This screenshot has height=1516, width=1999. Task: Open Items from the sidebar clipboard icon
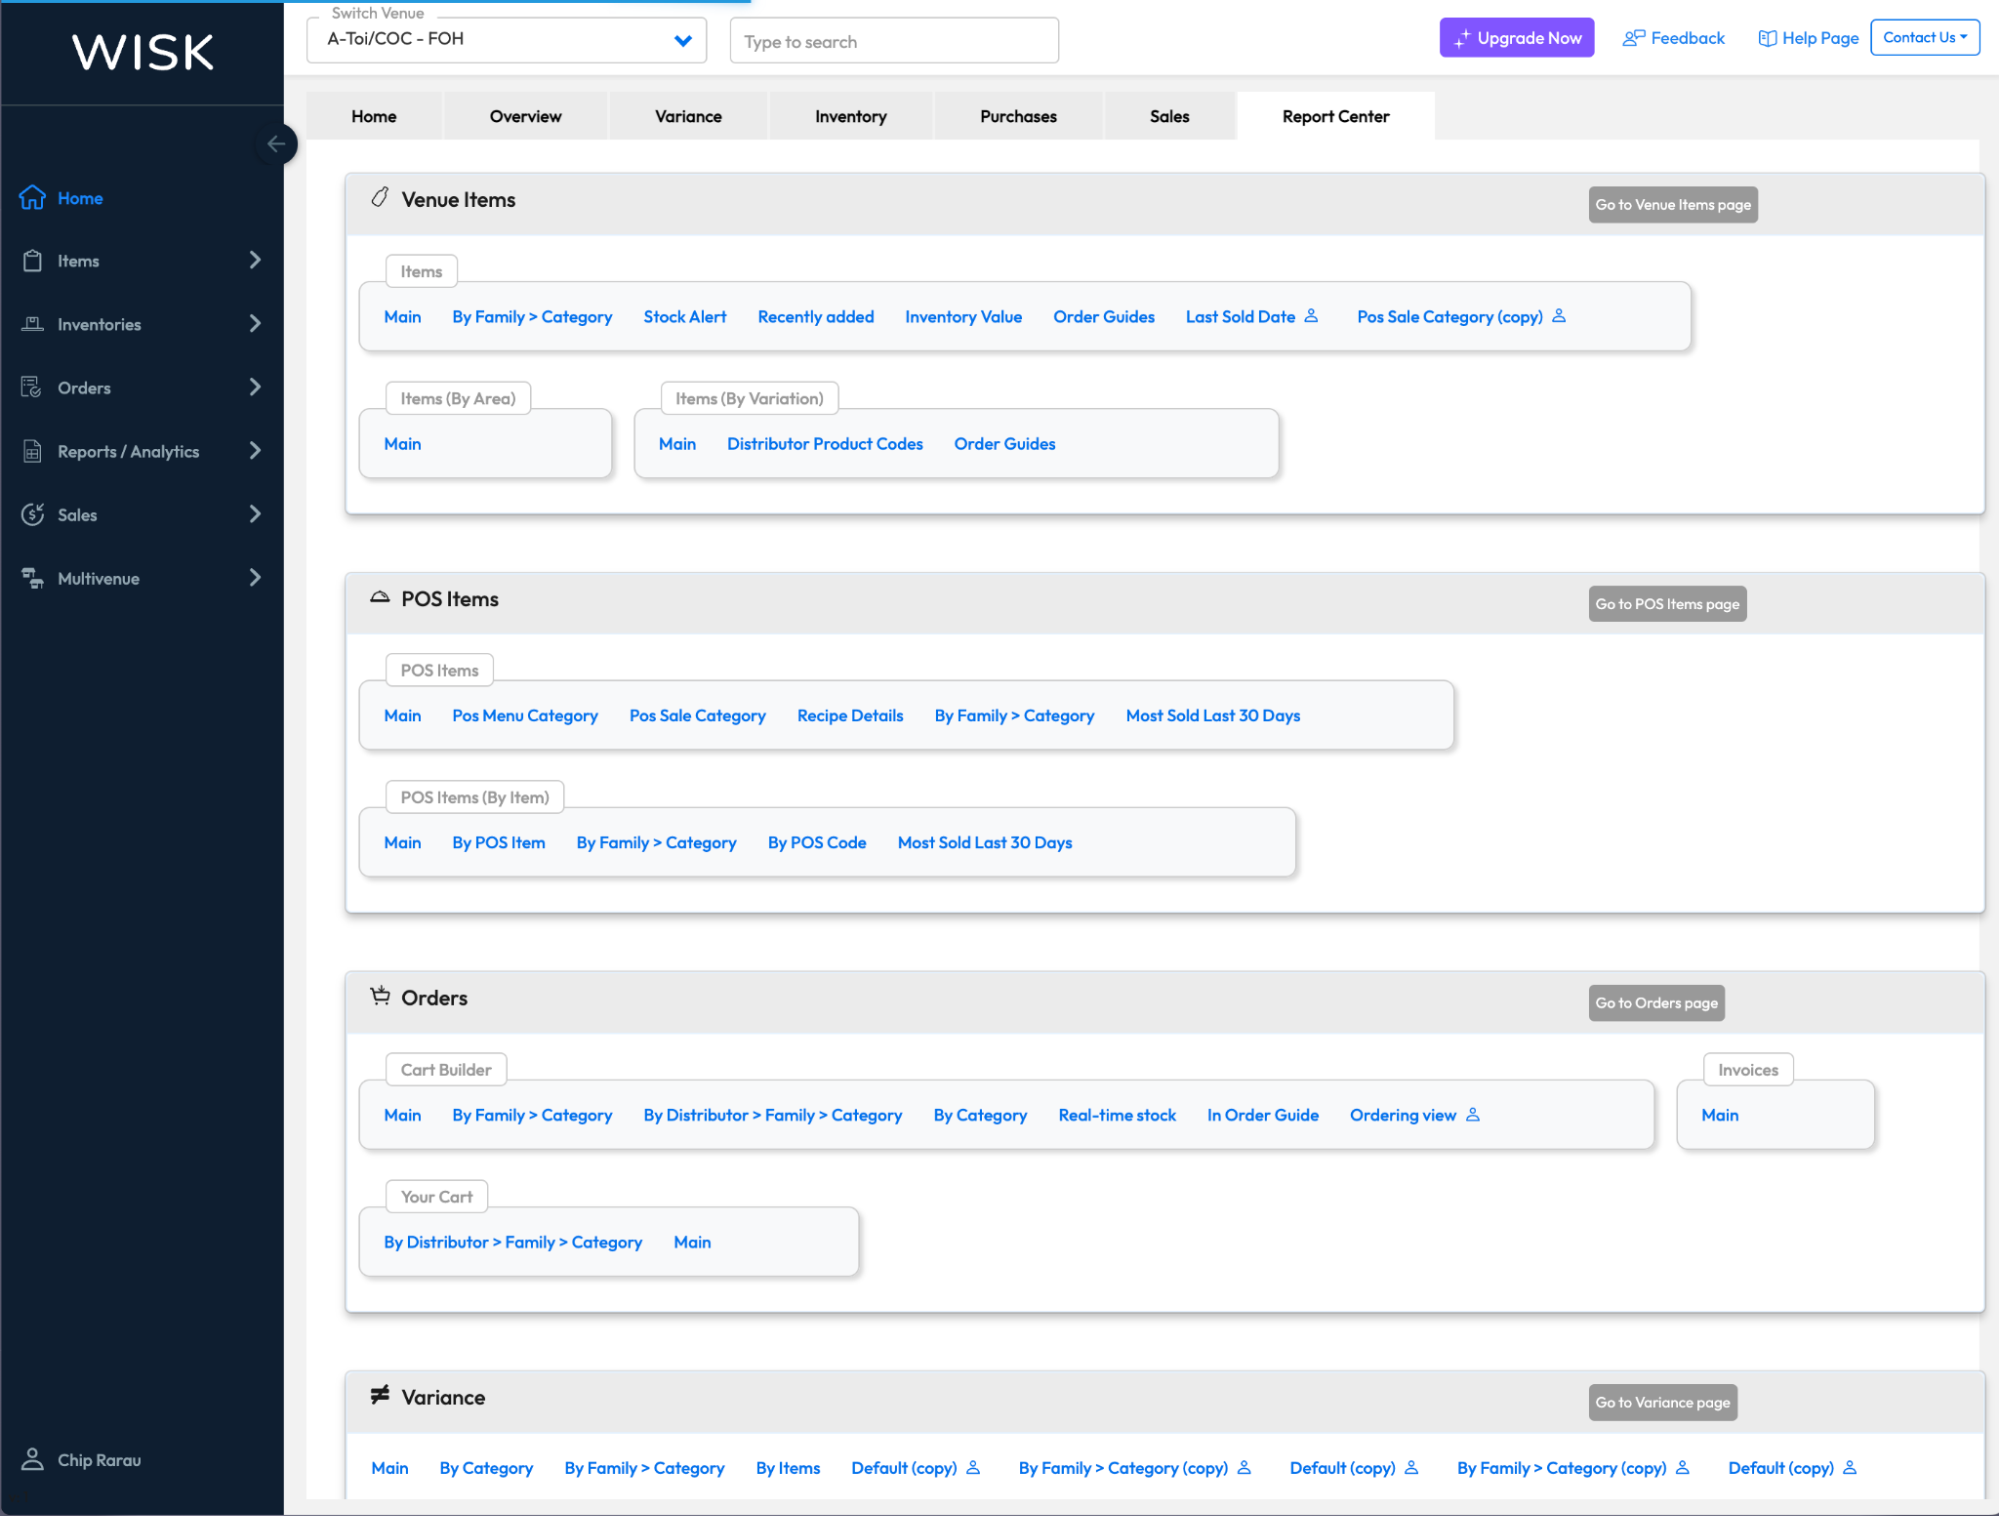tap(32, 260)
